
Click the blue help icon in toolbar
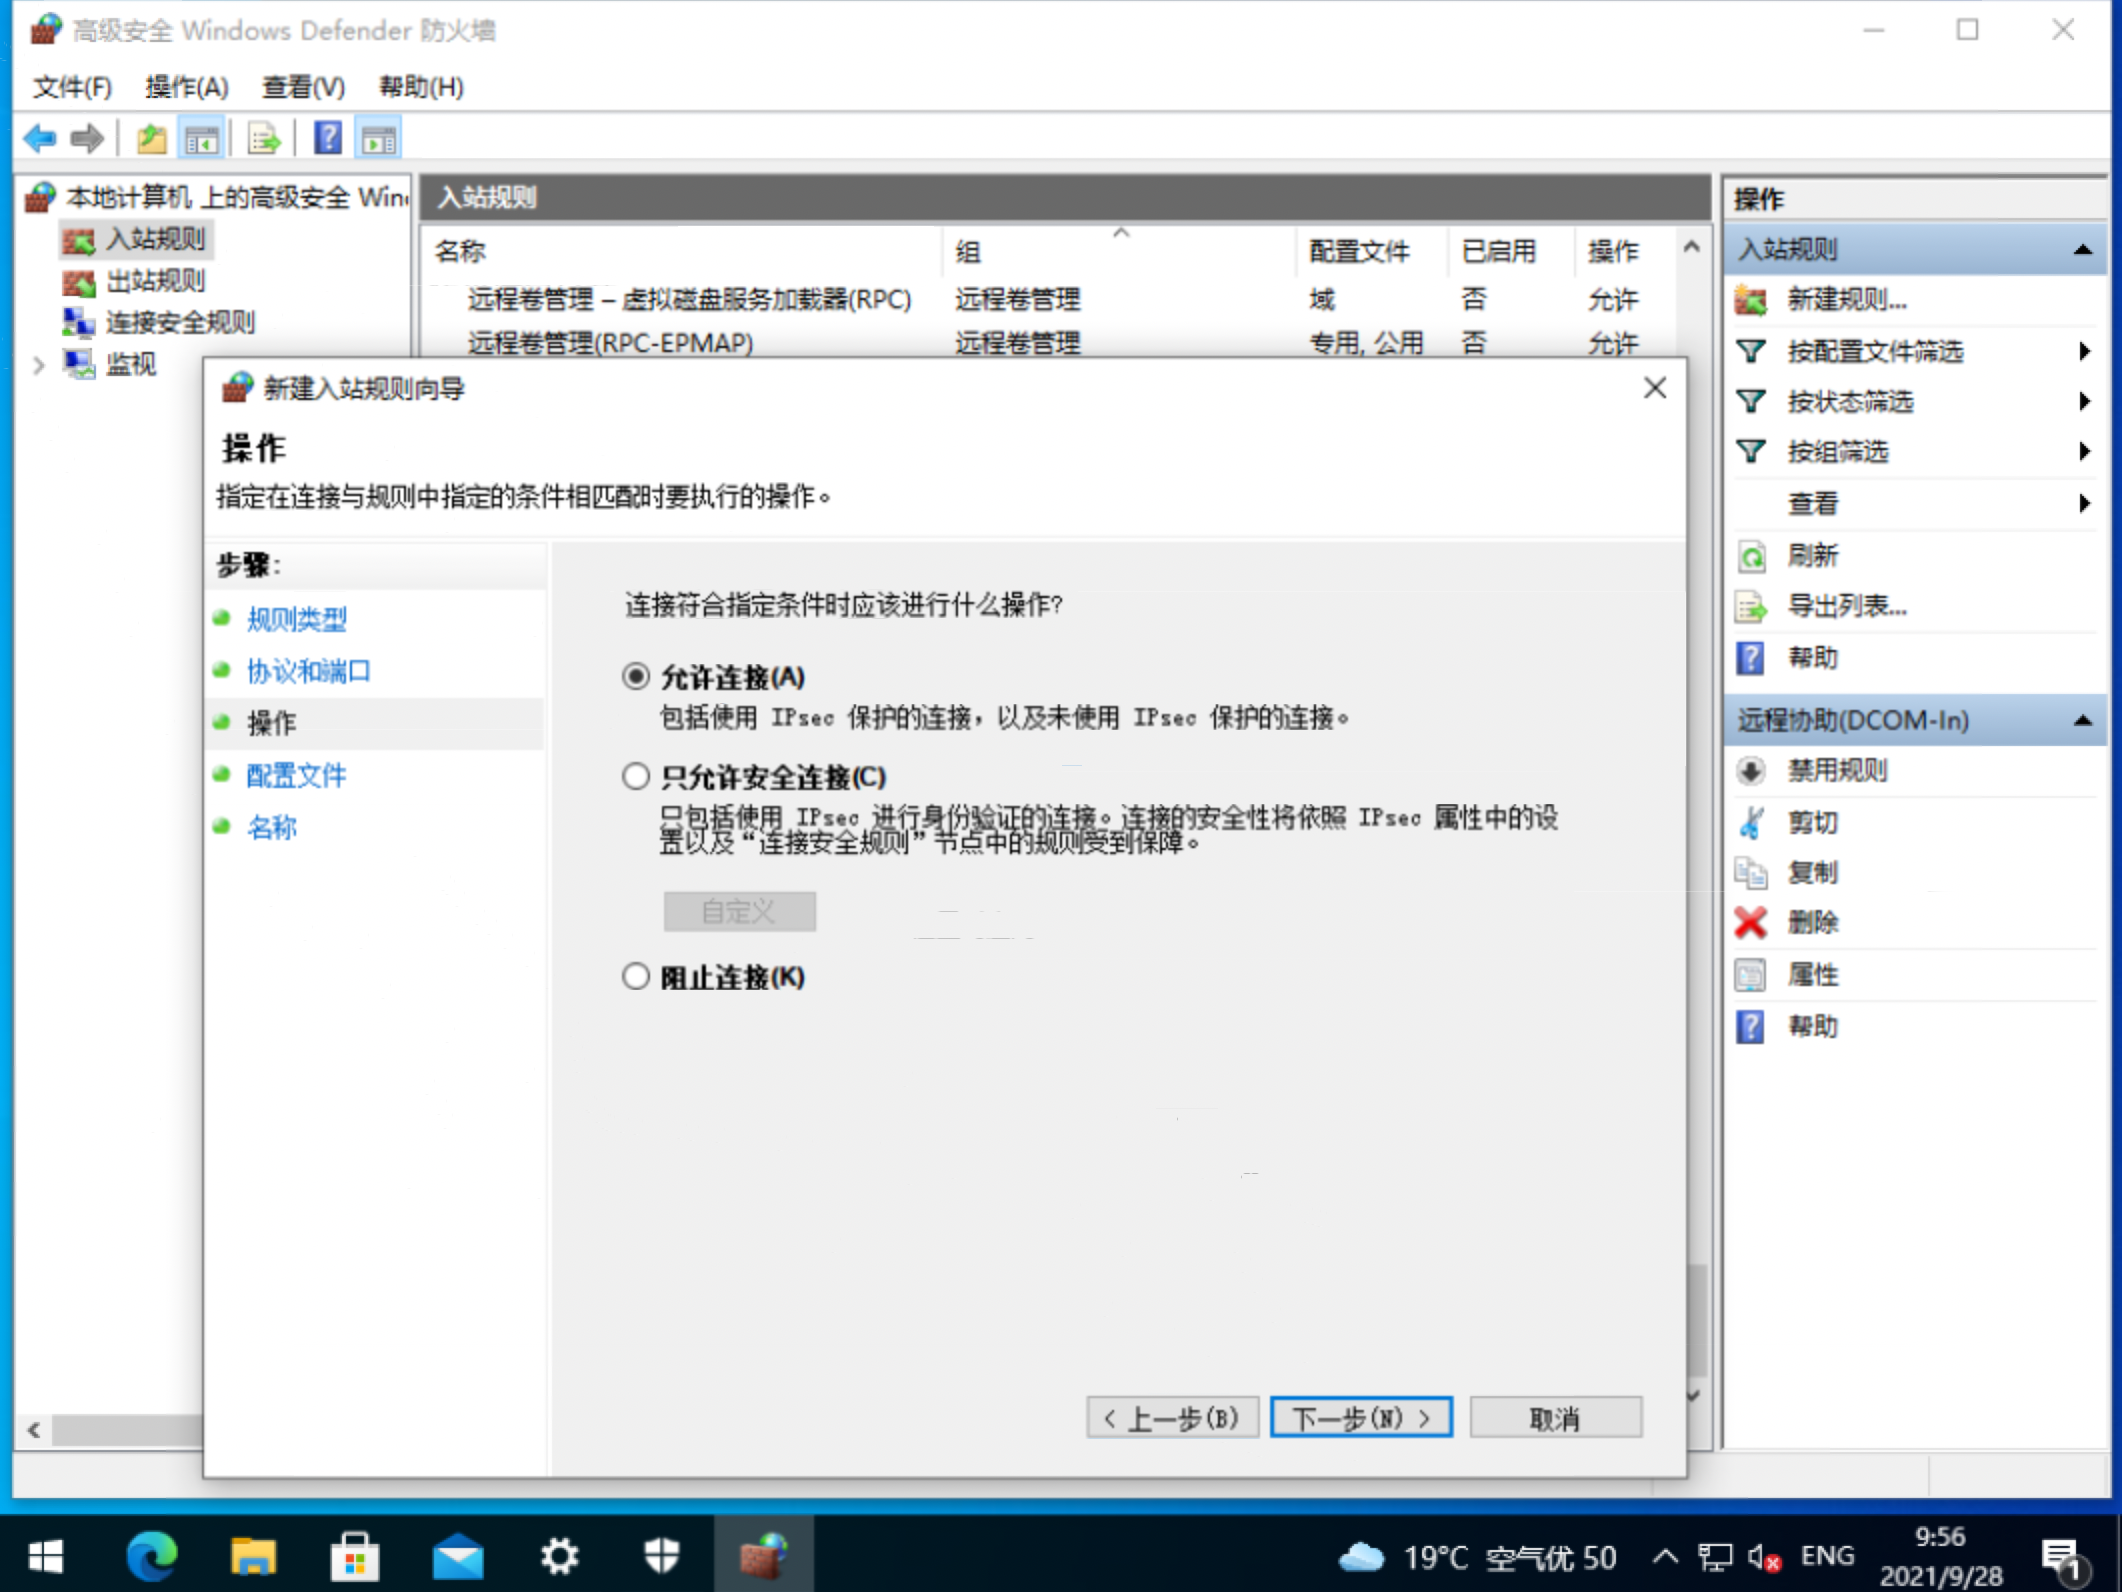point(327,138)
